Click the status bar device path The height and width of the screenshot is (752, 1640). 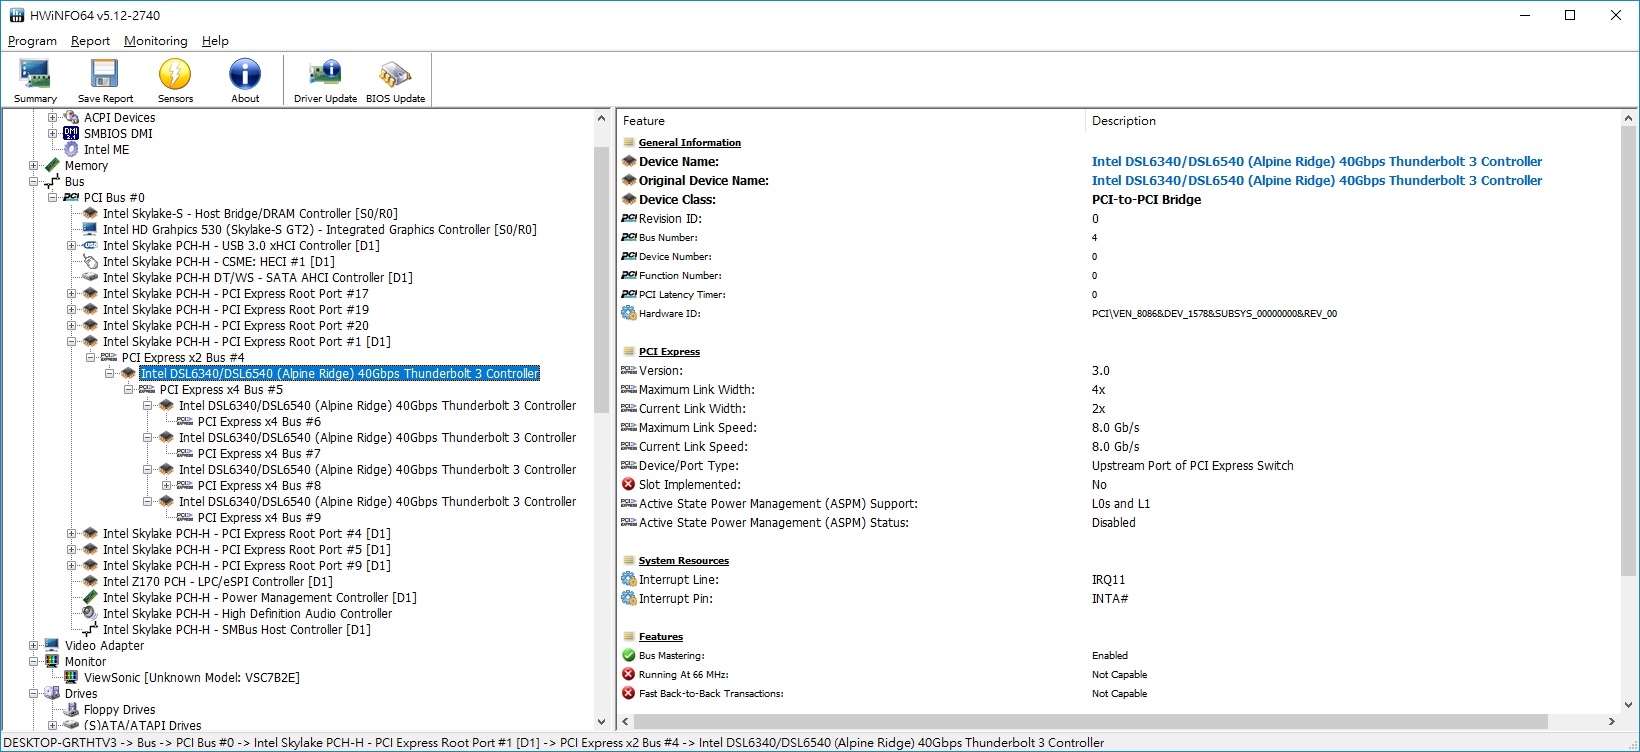click(x=554, y=742)
